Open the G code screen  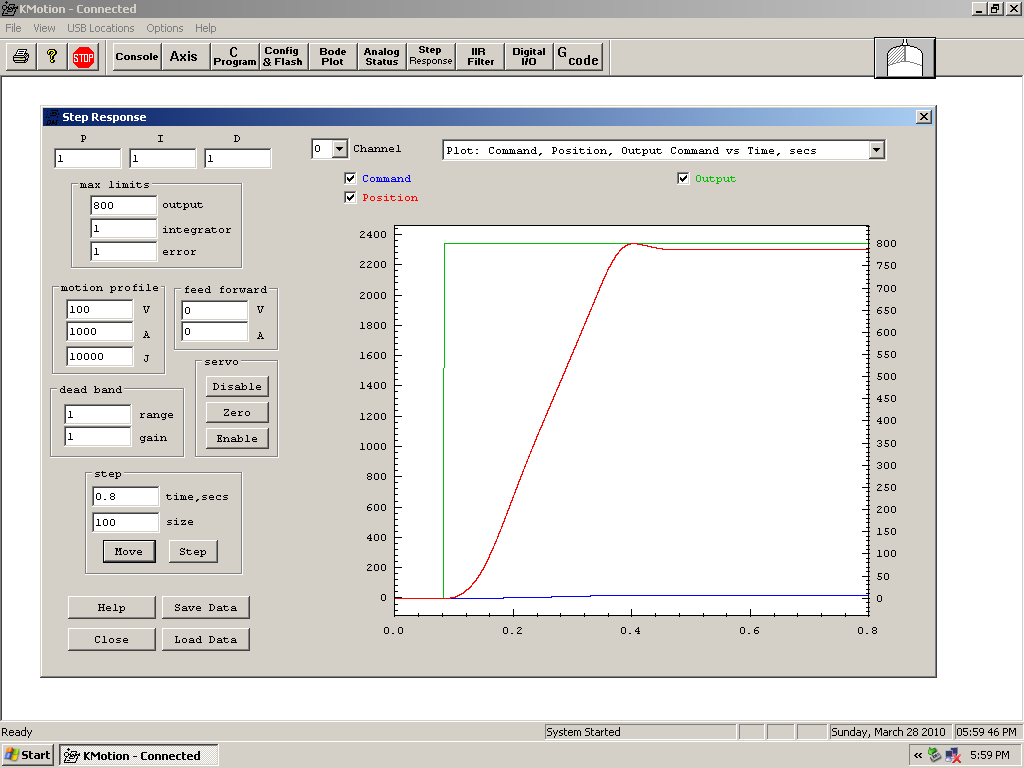point(578,57)
